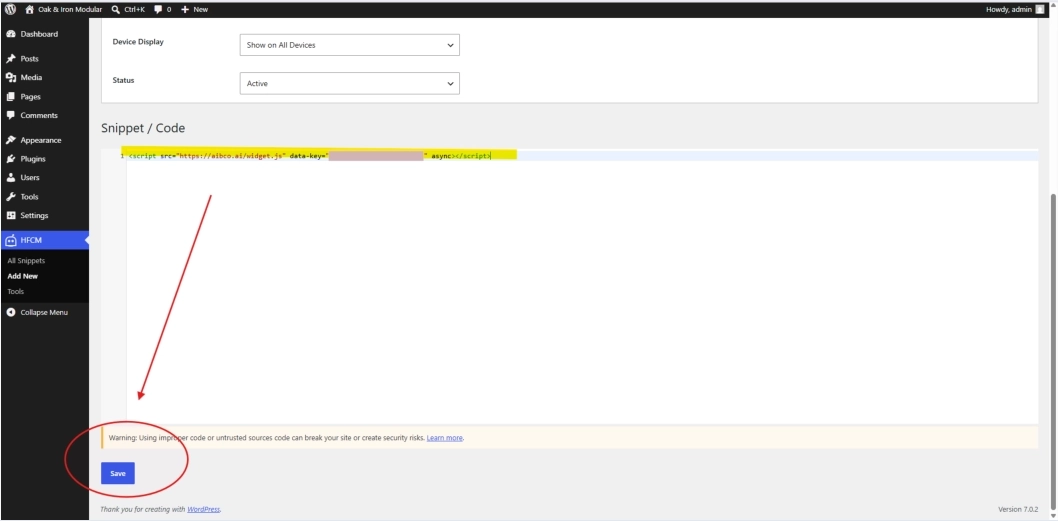Open the Status dropdown
1058x521 pixels.
coord(350,84)
